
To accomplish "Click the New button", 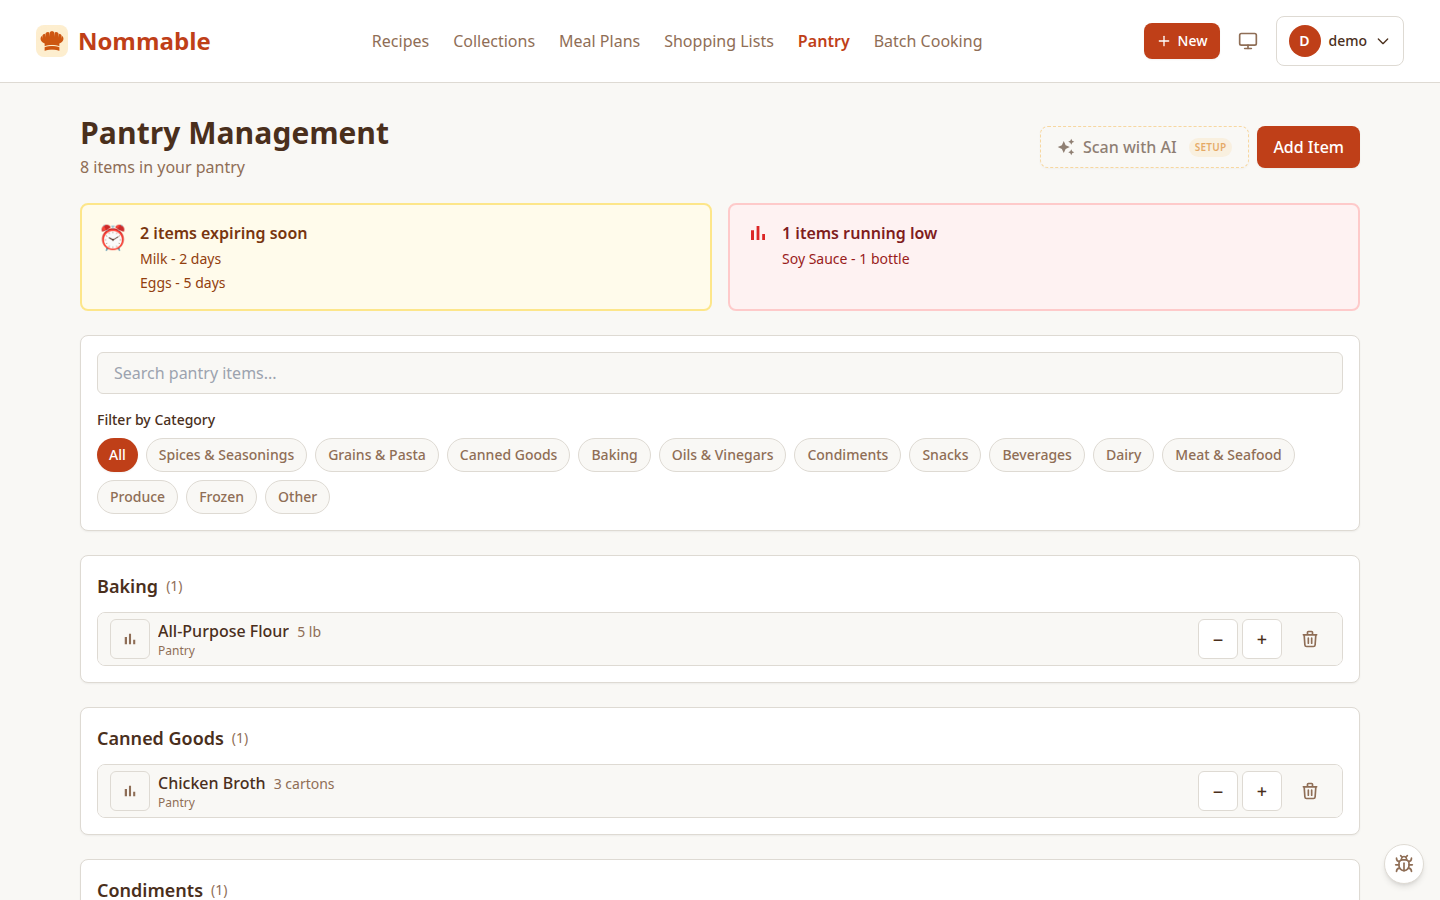I will click(x=1182, y=41).
